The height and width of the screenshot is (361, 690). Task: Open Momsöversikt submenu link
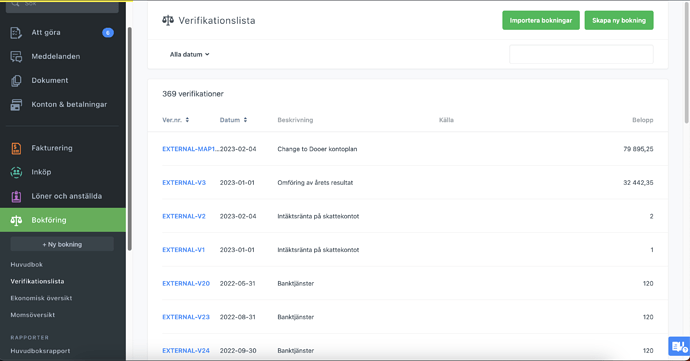[33, 315]
